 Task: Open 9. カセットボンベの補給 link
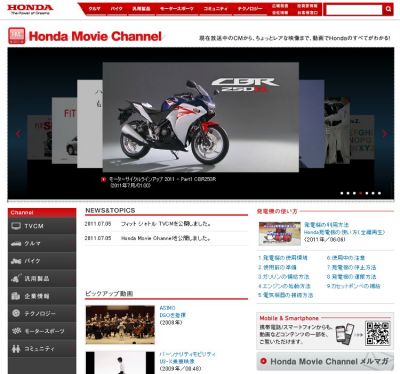tap(354, 286)
